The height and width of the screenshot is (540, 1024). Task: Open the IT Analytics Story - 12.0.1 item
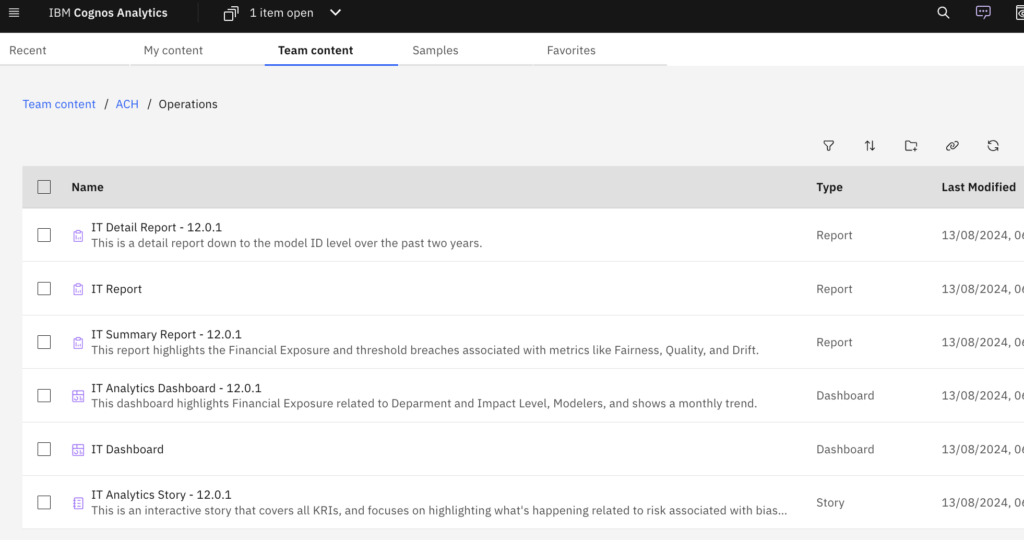coord(161,495)
